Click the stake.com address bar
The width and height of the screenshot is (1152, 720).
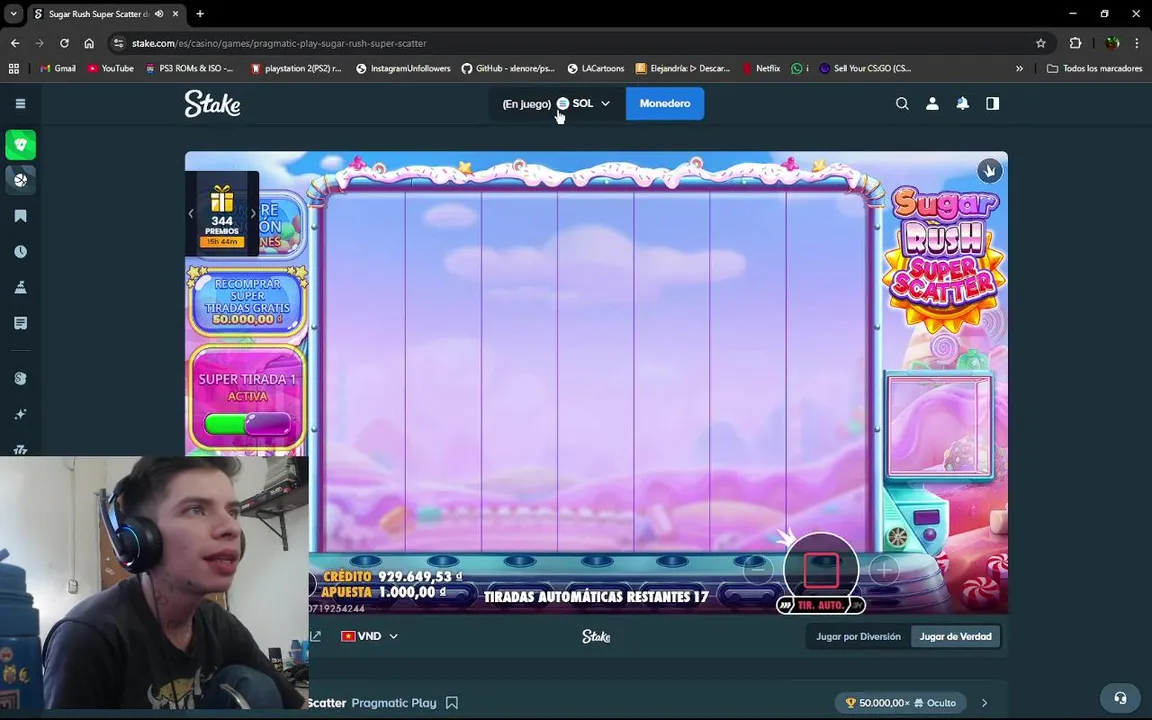click(x=573, y=43)
